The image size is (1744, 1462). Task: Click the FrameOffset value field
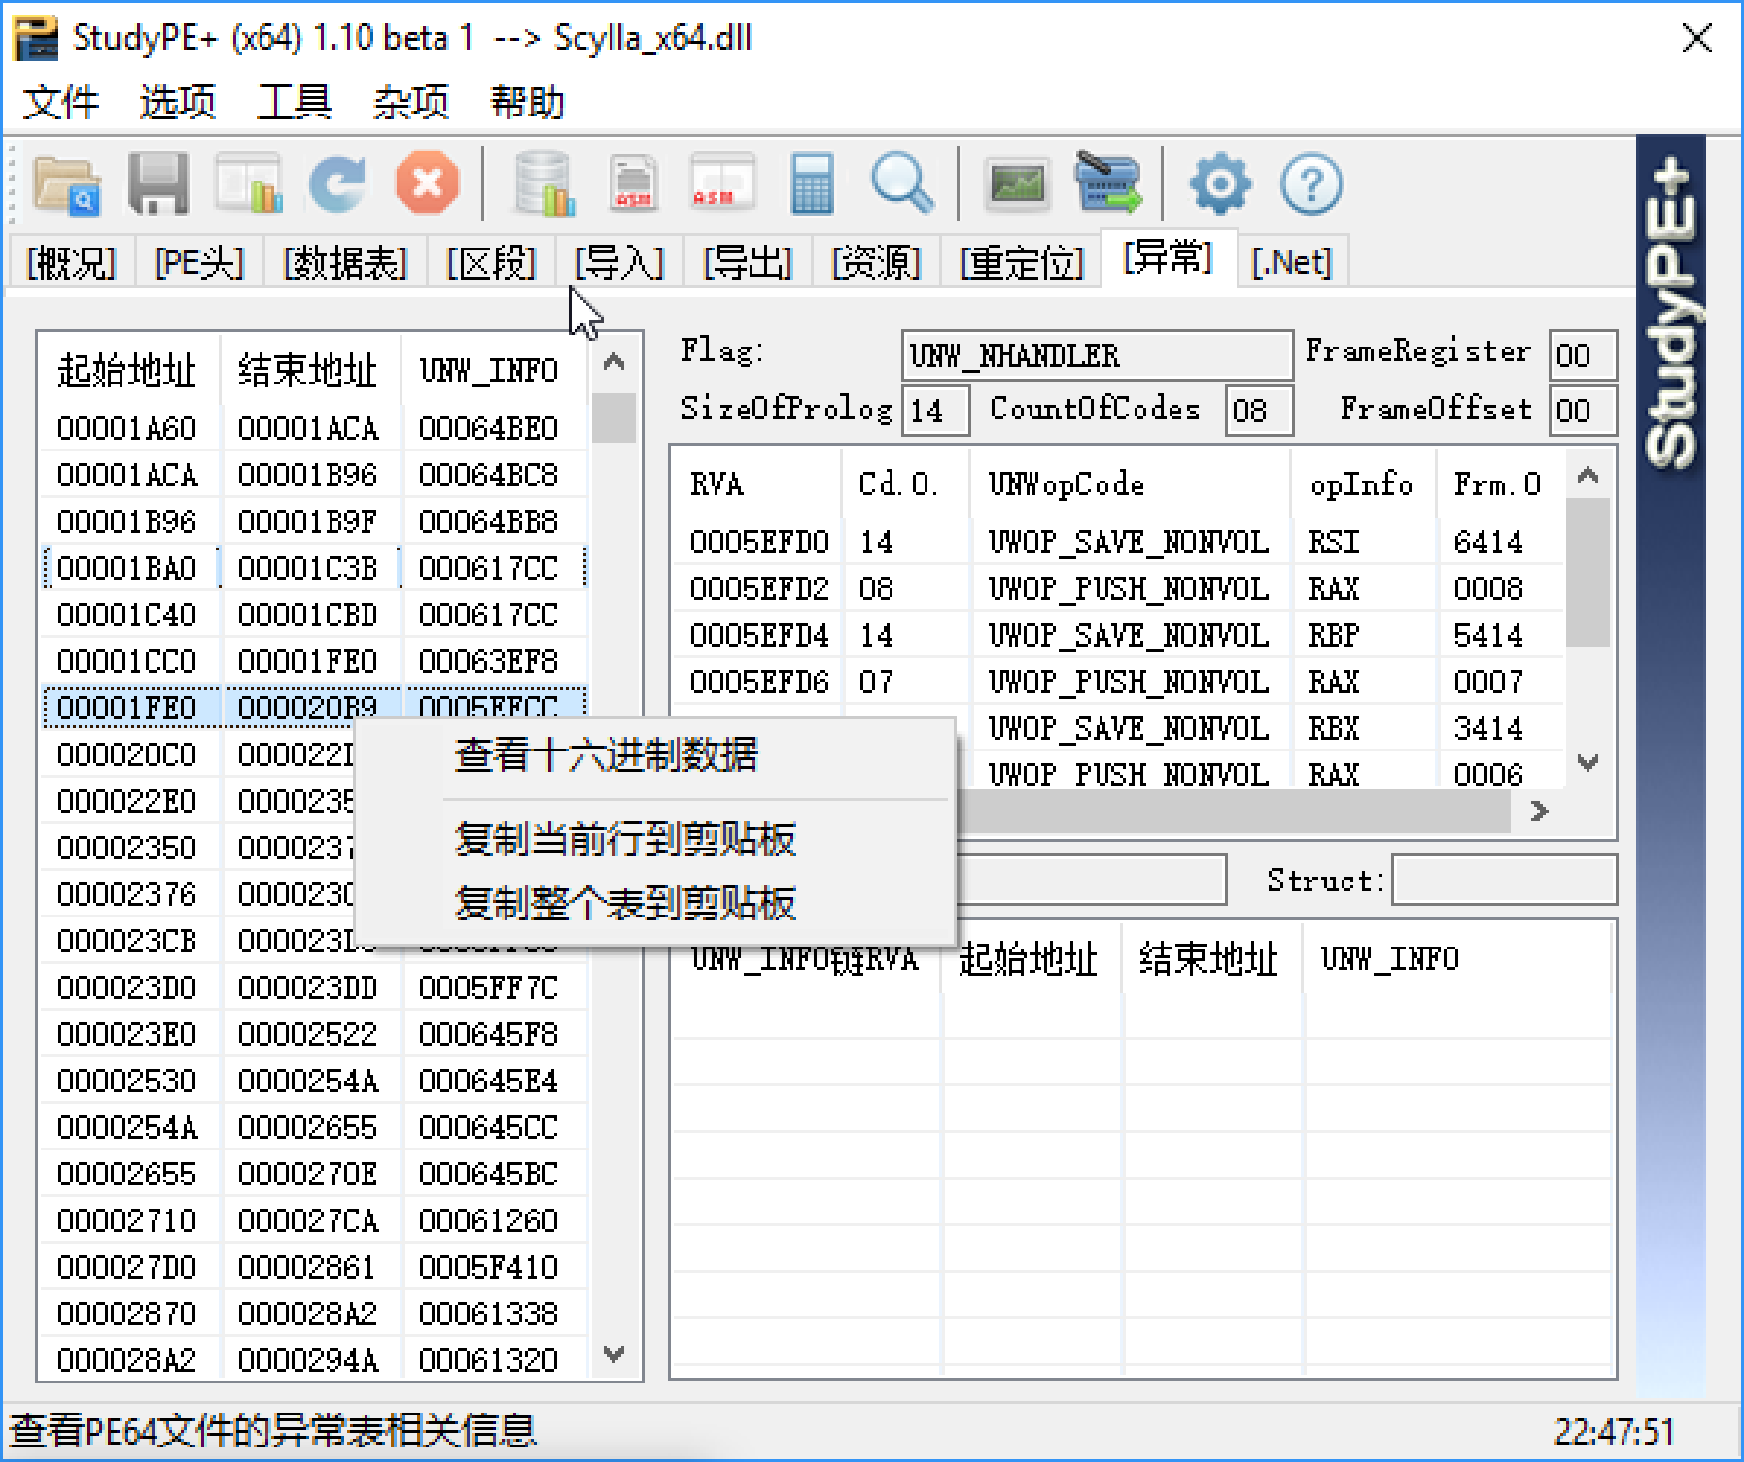[1583, 411]
